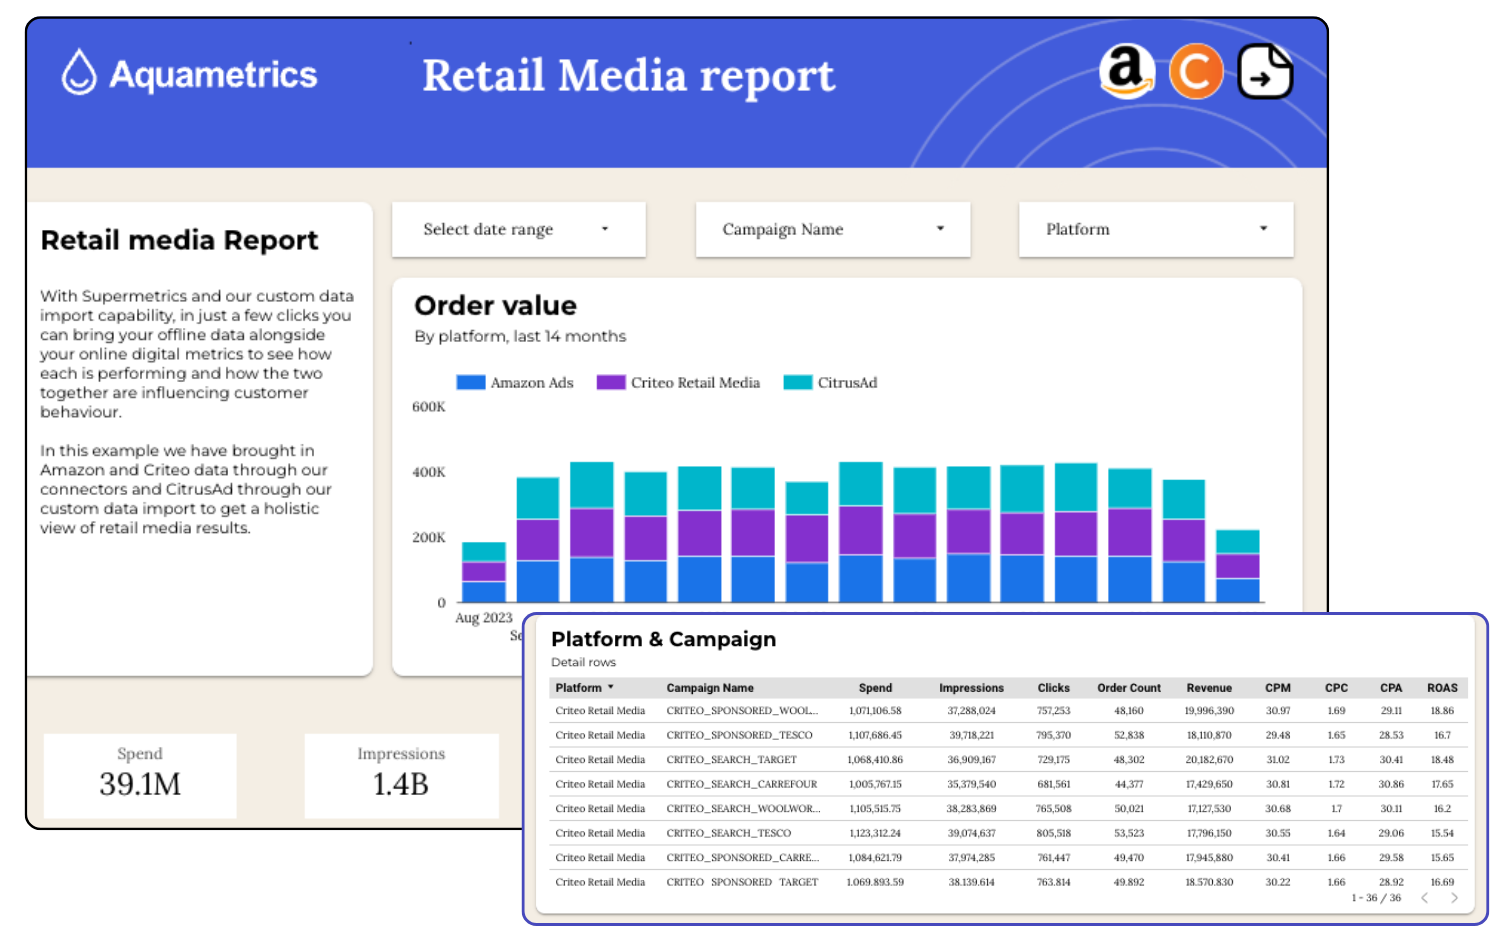Image resolution: width=1510 pixels, height=942 pixels.
Task: Open the Platform filter dropdown
Action: pyautogui.click(x=1155, y=229)
